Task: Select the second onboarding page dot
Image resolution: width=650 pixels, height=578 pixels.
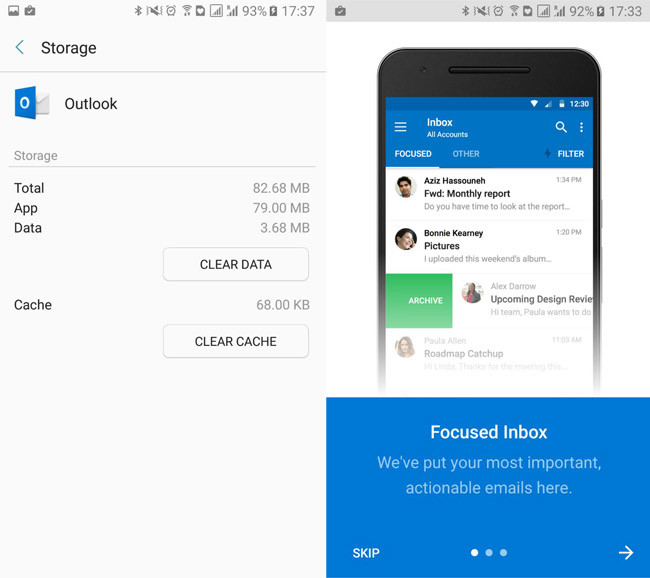Action: pos(489,552)
